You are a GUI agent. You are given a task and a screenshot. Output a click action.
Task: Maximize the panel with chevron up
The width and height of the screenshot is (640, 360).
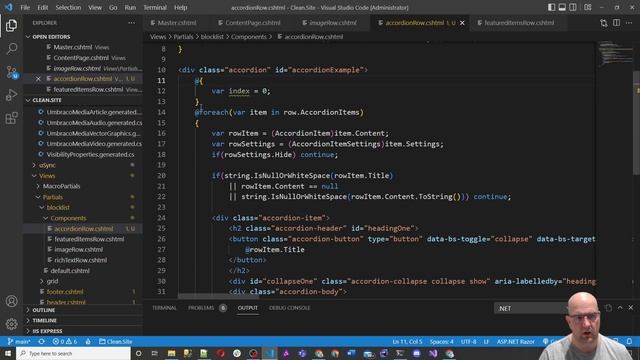pyautogui.click(x=620, y=308)
